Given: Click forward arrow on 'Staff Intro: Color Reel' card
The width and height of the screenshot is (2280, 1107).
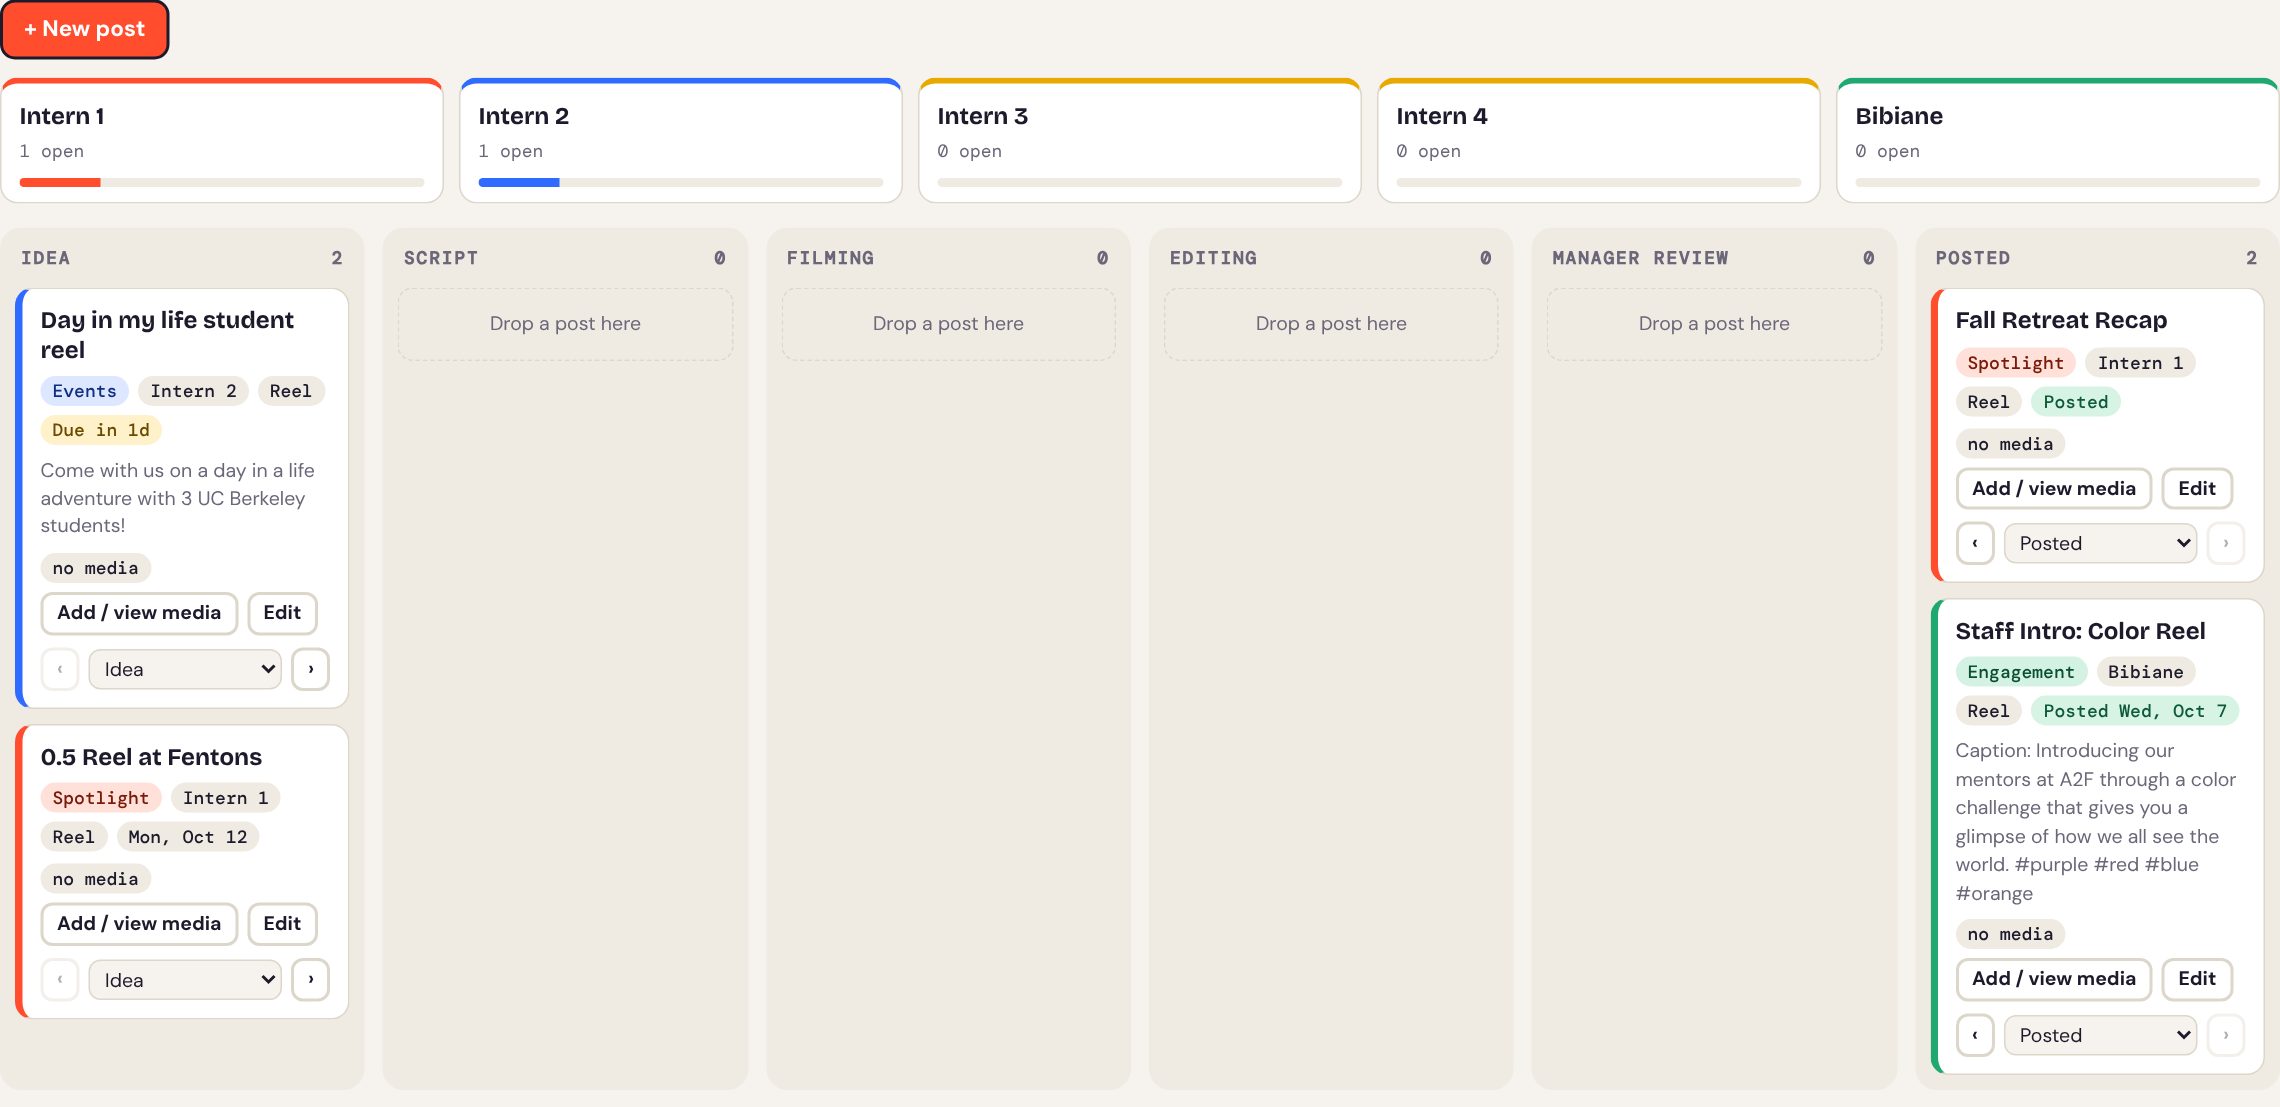Looking at the screenshot, I should click(x=2226, y=1035).
